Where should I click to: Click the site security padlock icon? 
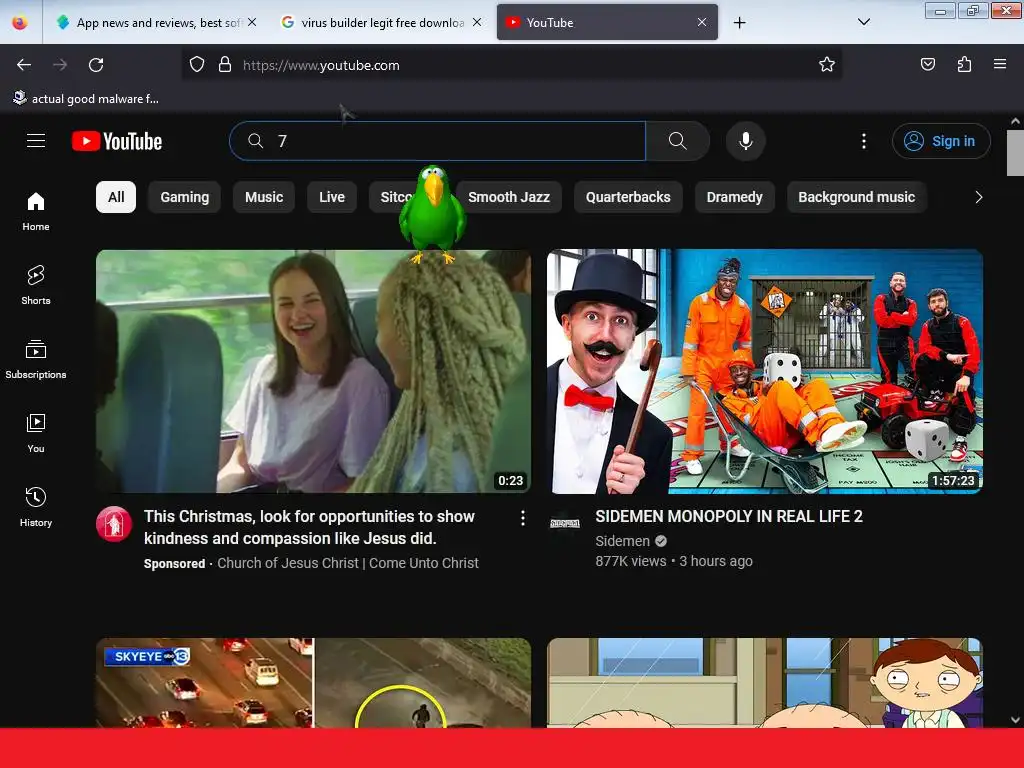(x=225, y=65)
